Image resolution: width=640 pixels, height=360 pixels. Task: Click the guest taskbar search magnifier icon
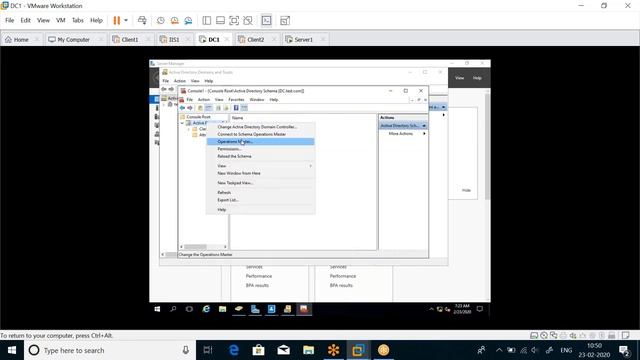173,309
